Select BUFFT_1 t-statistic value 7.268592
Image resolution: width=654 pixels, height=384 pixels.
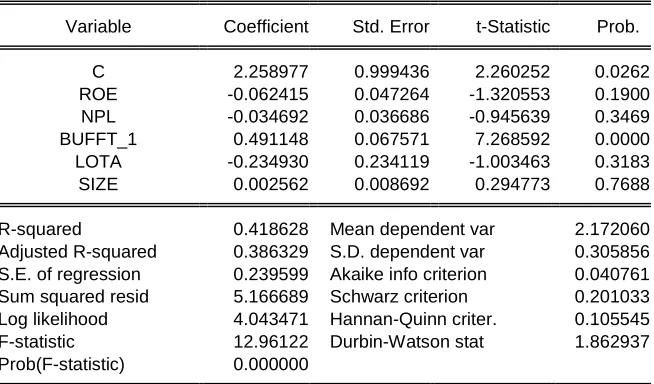point(513,139)
